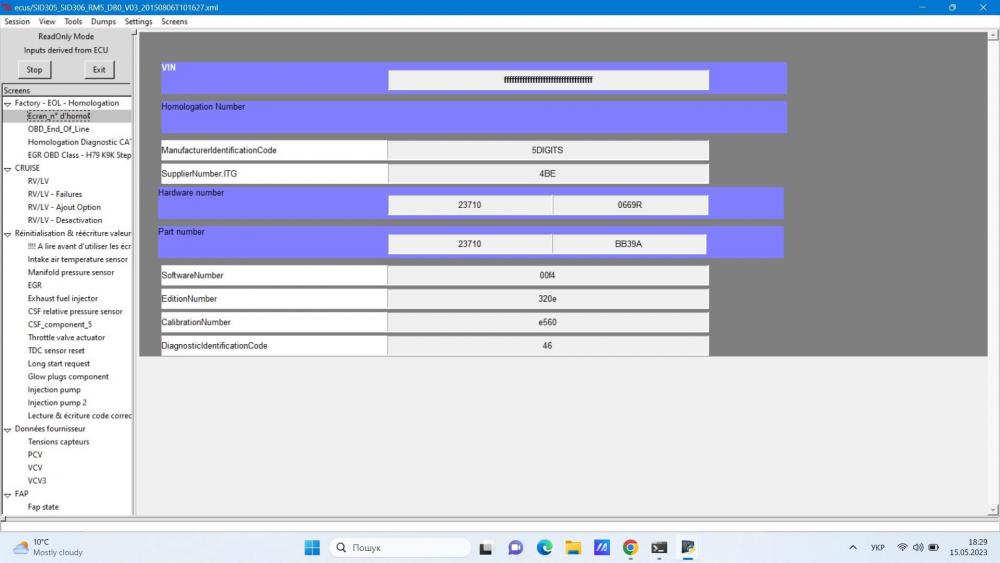Image resolution: width=1000 pixels, height=563 pixels.
Task: Click EditionNumber value 320e
Action: (x=548, y=299)
